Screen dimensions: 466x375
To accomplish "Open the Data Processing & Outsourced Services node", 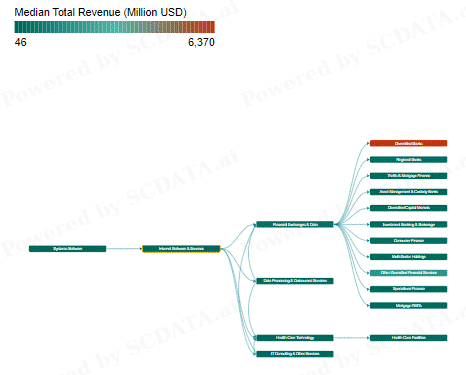I will (295, 281).
